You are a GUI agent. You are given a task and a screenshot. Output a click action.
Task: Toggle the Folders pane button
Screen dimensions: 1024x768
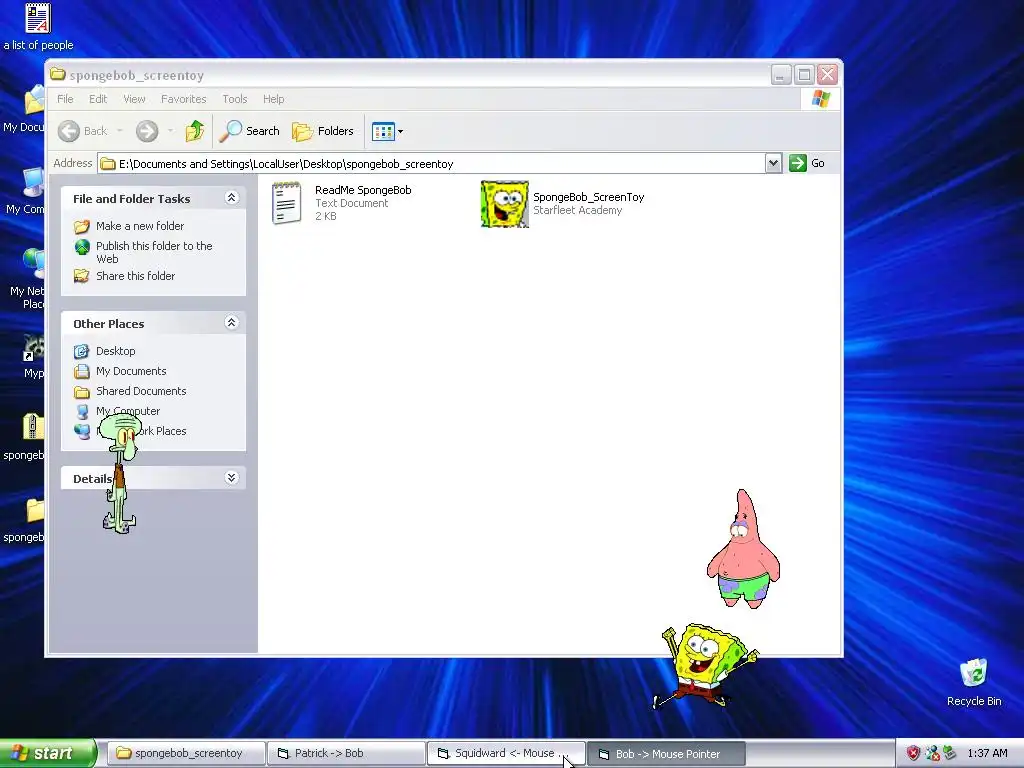coord(323,131)
